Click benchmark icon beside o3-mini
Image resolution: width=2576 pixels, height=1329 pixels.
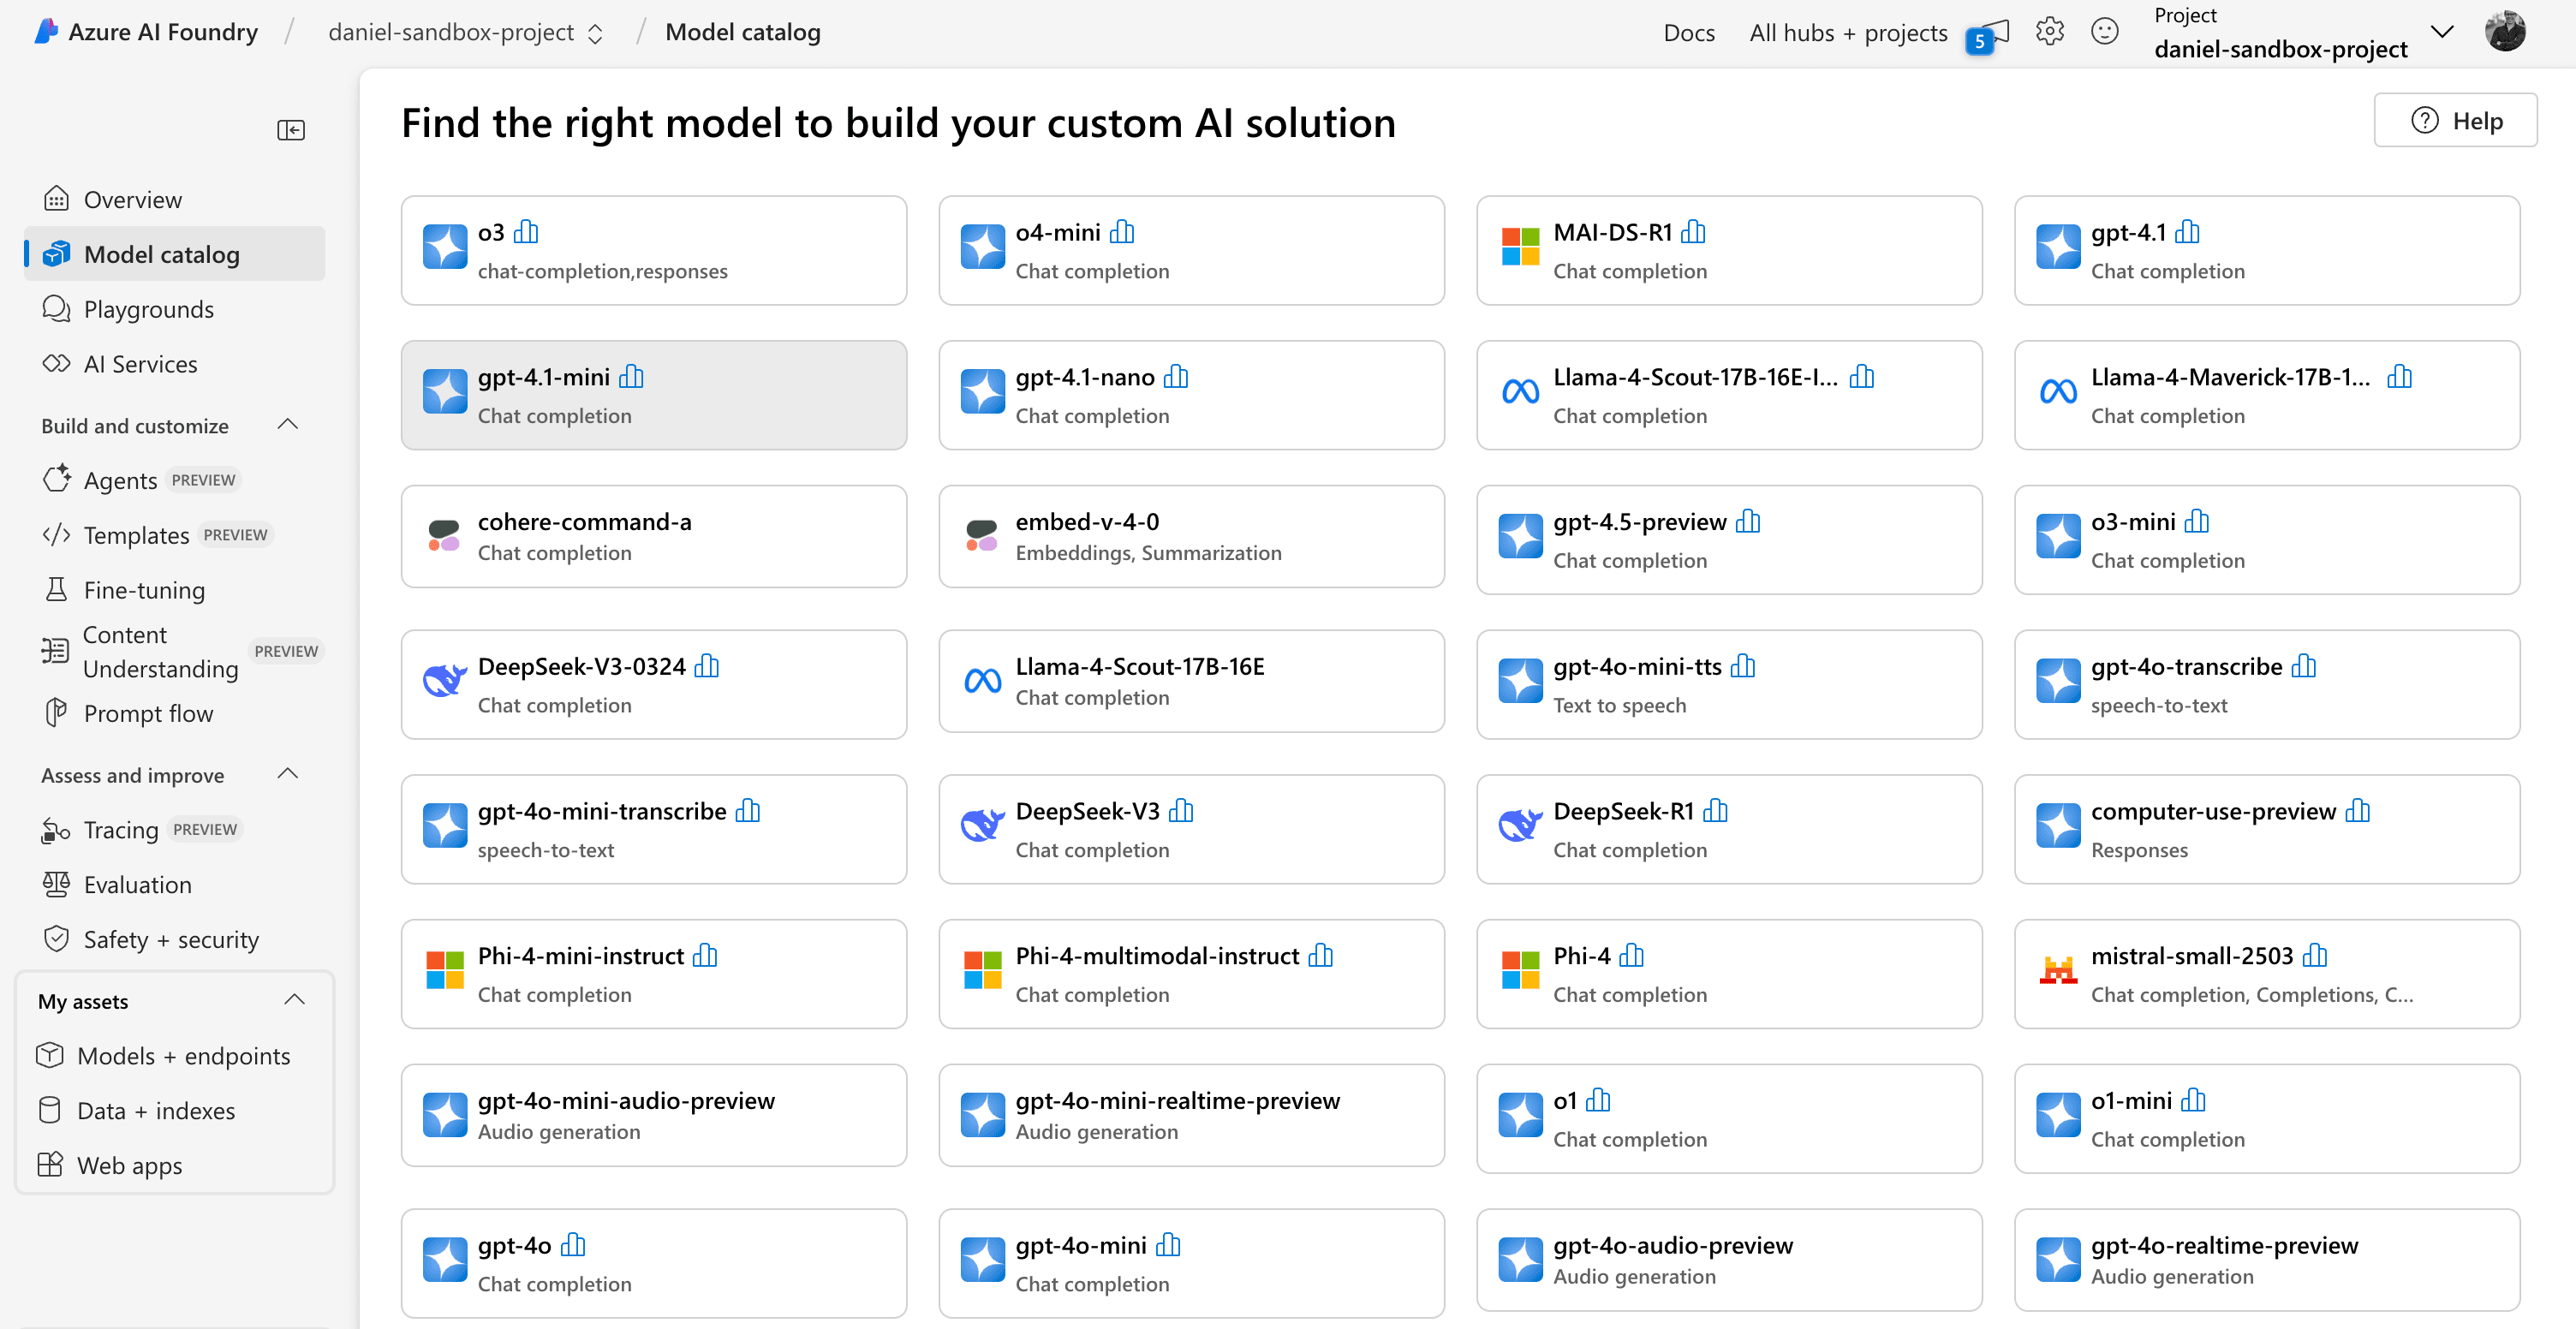(2196, 522)
